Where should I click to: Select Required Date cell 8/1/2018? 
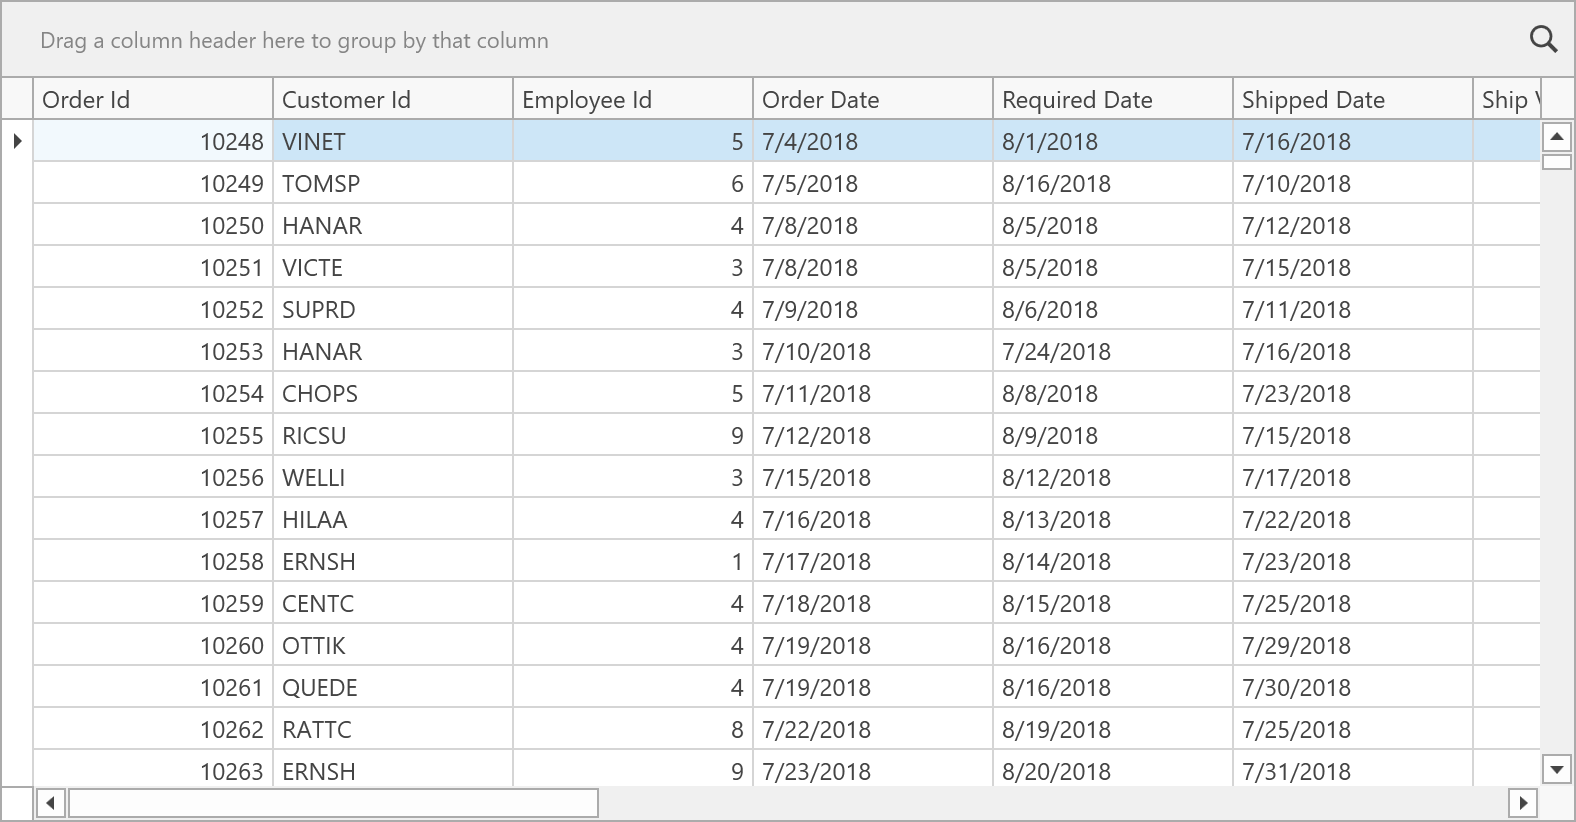(x=1113, y=141)
